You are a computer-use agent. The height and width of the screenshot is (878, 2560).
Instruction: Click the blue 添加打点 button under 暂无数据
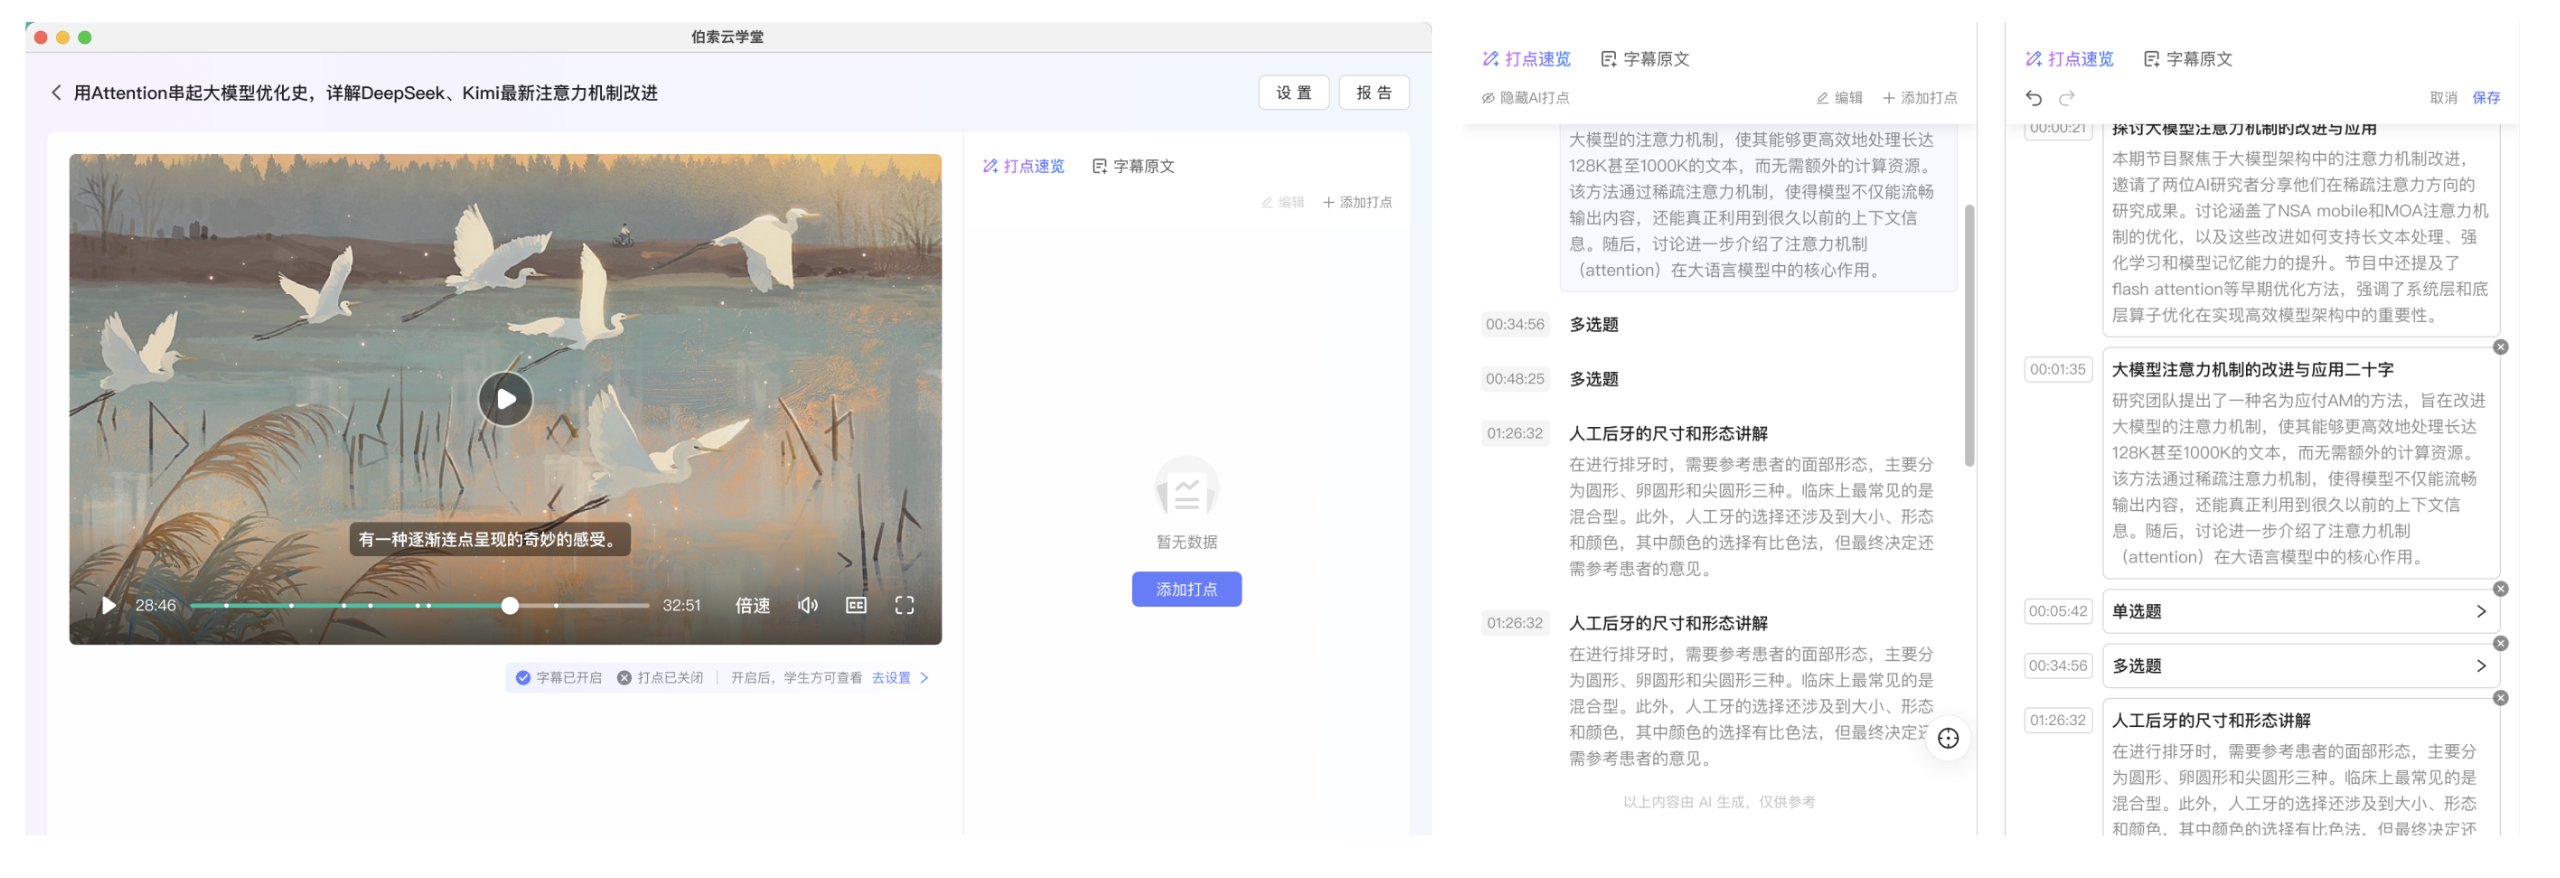1186,590
